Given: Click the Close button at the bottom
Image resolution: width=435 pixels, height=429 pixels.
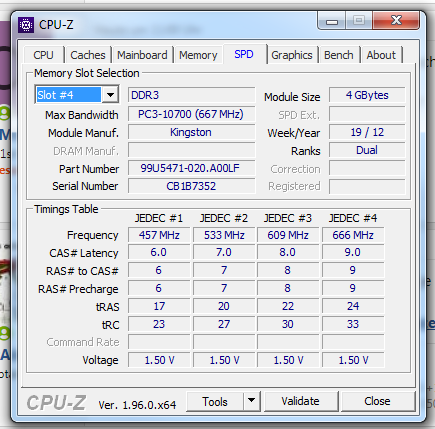Looking at the screenshot, I should click(377, 401).
